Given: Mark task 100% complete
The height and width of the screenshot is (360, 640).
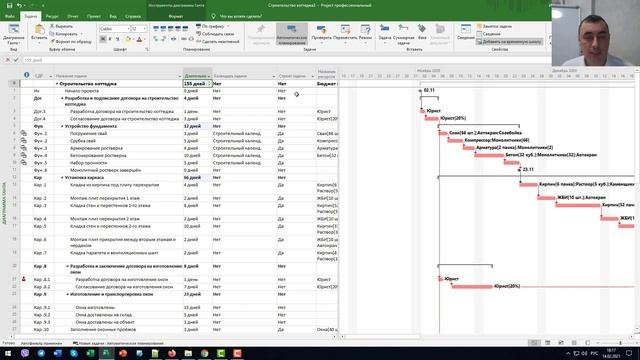Looking at the screenshot, I should click(x=185, y=29).
